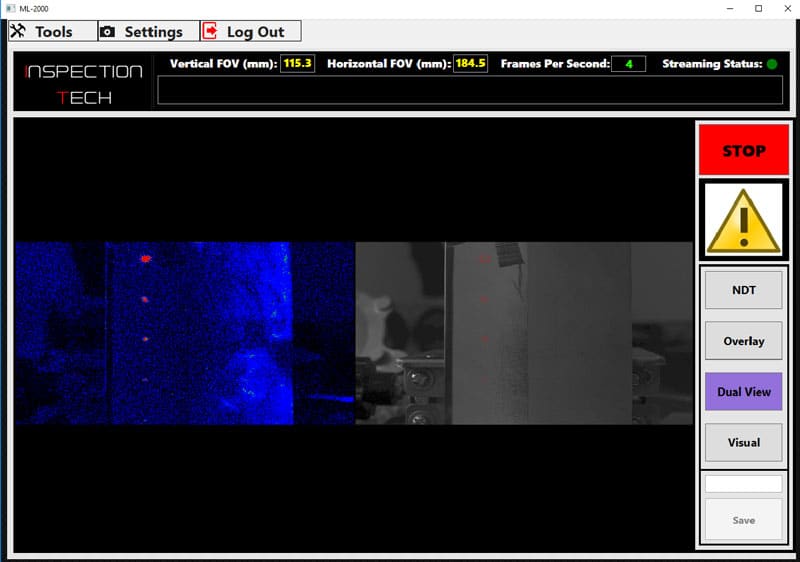800x562 pixels.
Task: Click the red Log Out arrow icon
Action: (x=210, y=31)
